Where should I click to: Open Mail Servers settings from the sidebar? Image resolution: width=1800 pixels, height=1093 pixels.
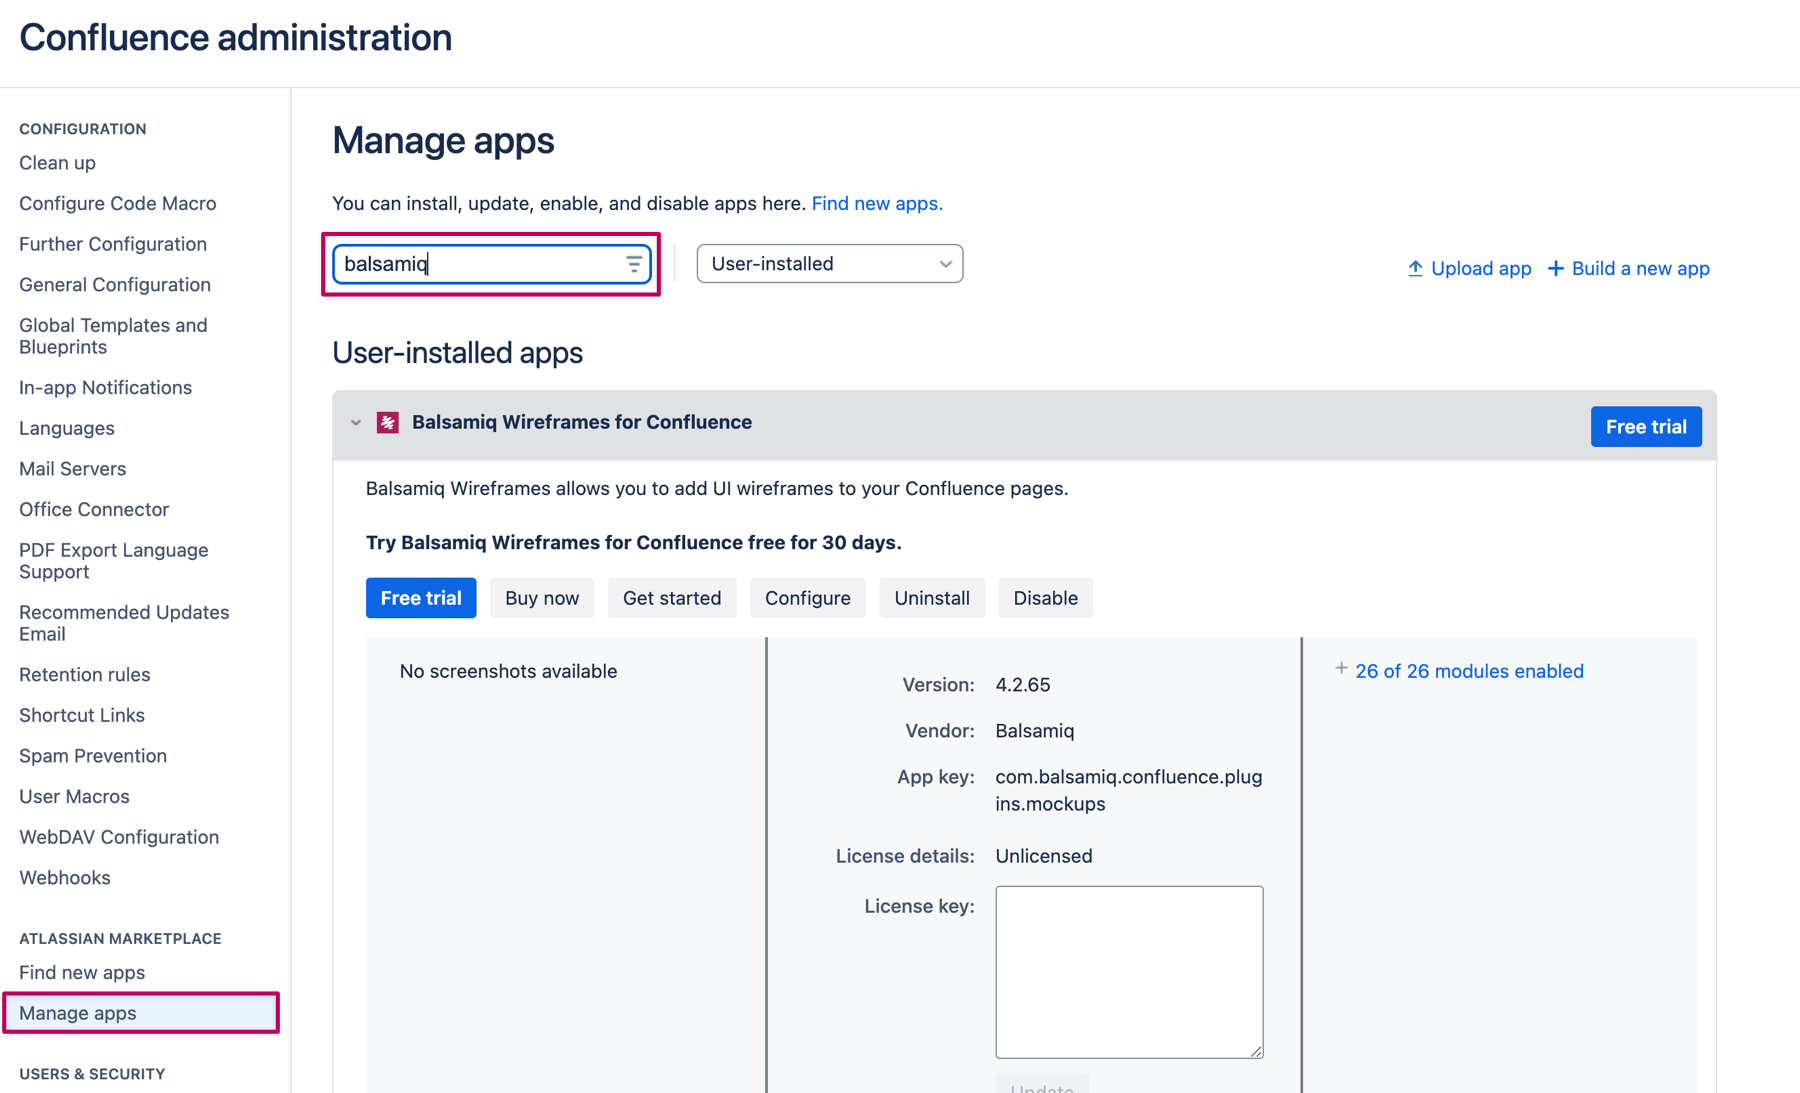click(72, 468)
